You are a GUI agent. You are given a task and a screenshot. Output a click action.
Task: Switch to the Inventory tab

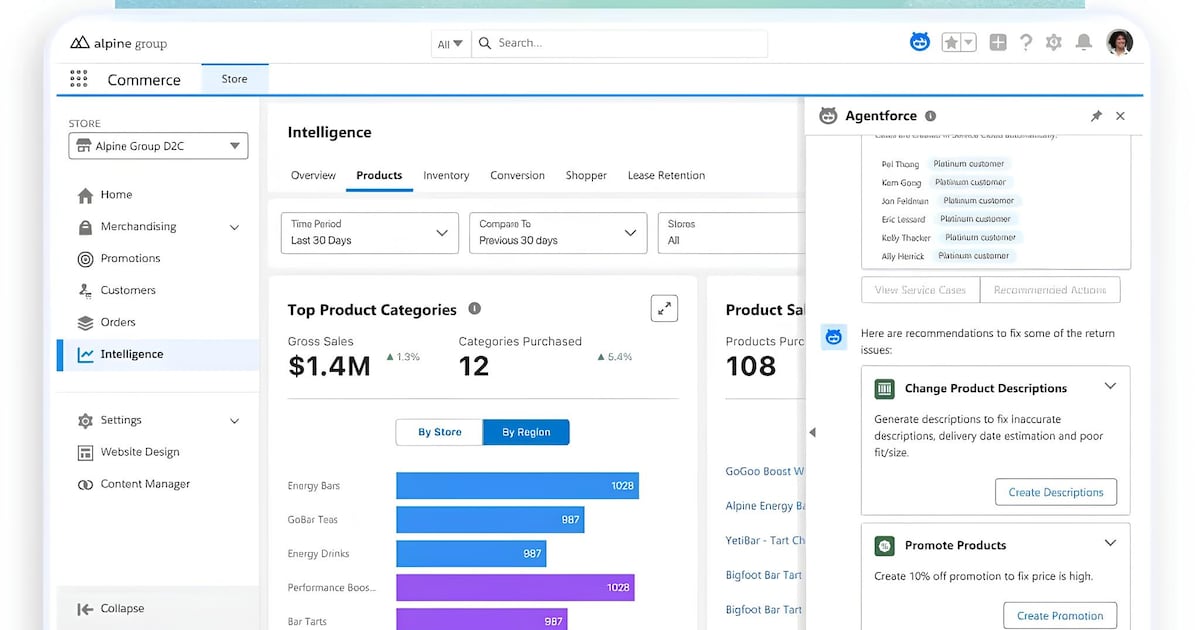[x=446, y=175]
